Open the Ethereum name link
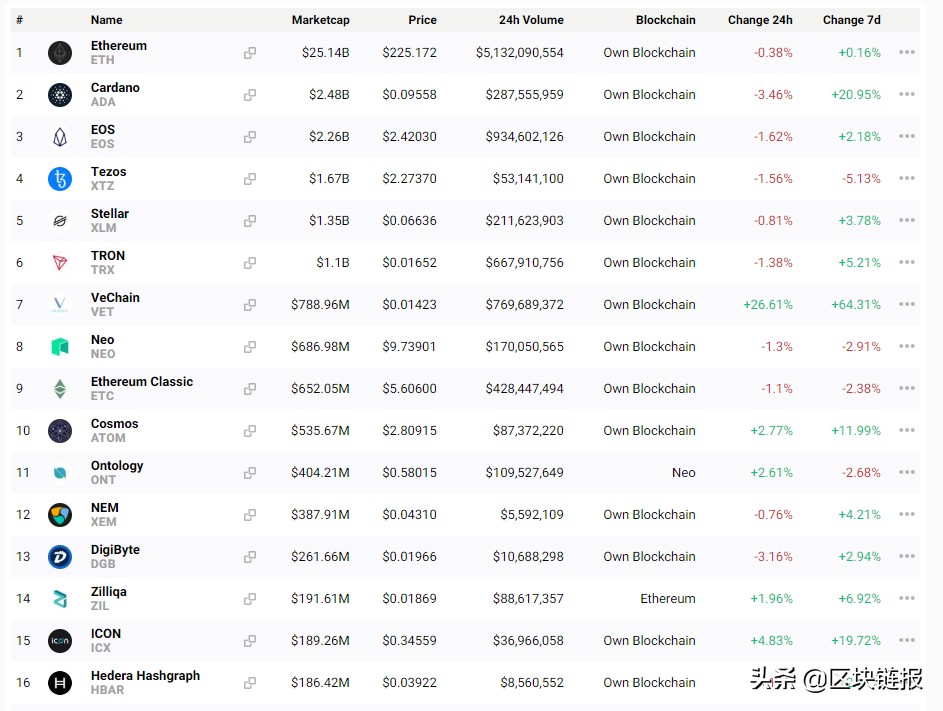This screenshot has height=711, width=943. pyautogui.click(x=118, y=46)
